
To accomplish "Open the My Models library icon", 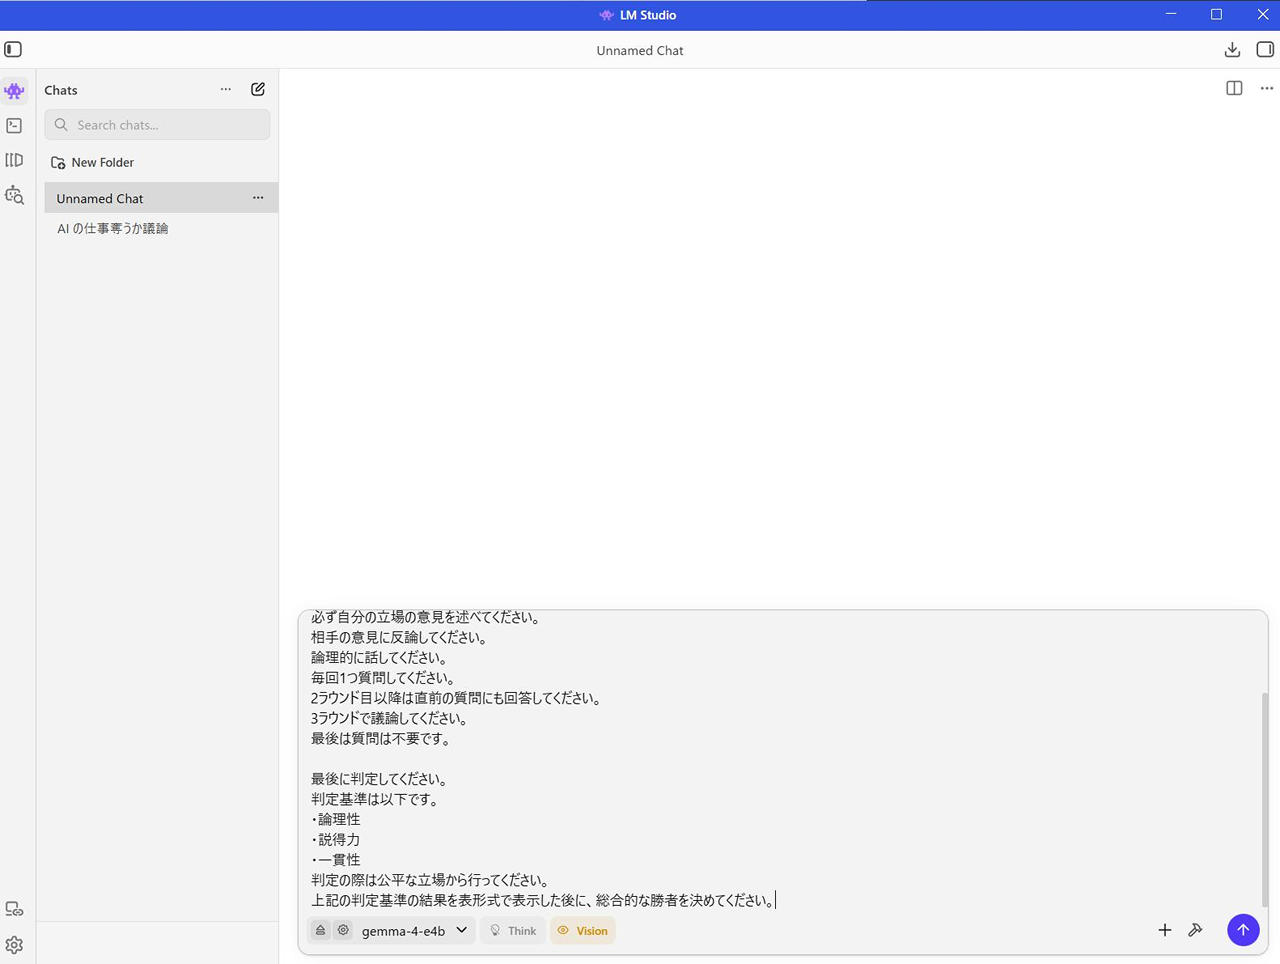I will tap(14, 160).
